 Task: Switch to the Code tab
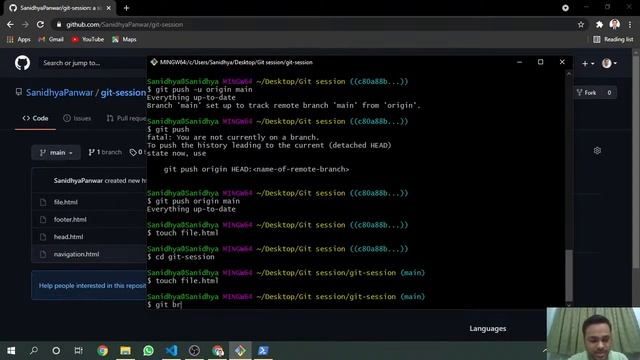pyautogui.click(x=36, y=118)
